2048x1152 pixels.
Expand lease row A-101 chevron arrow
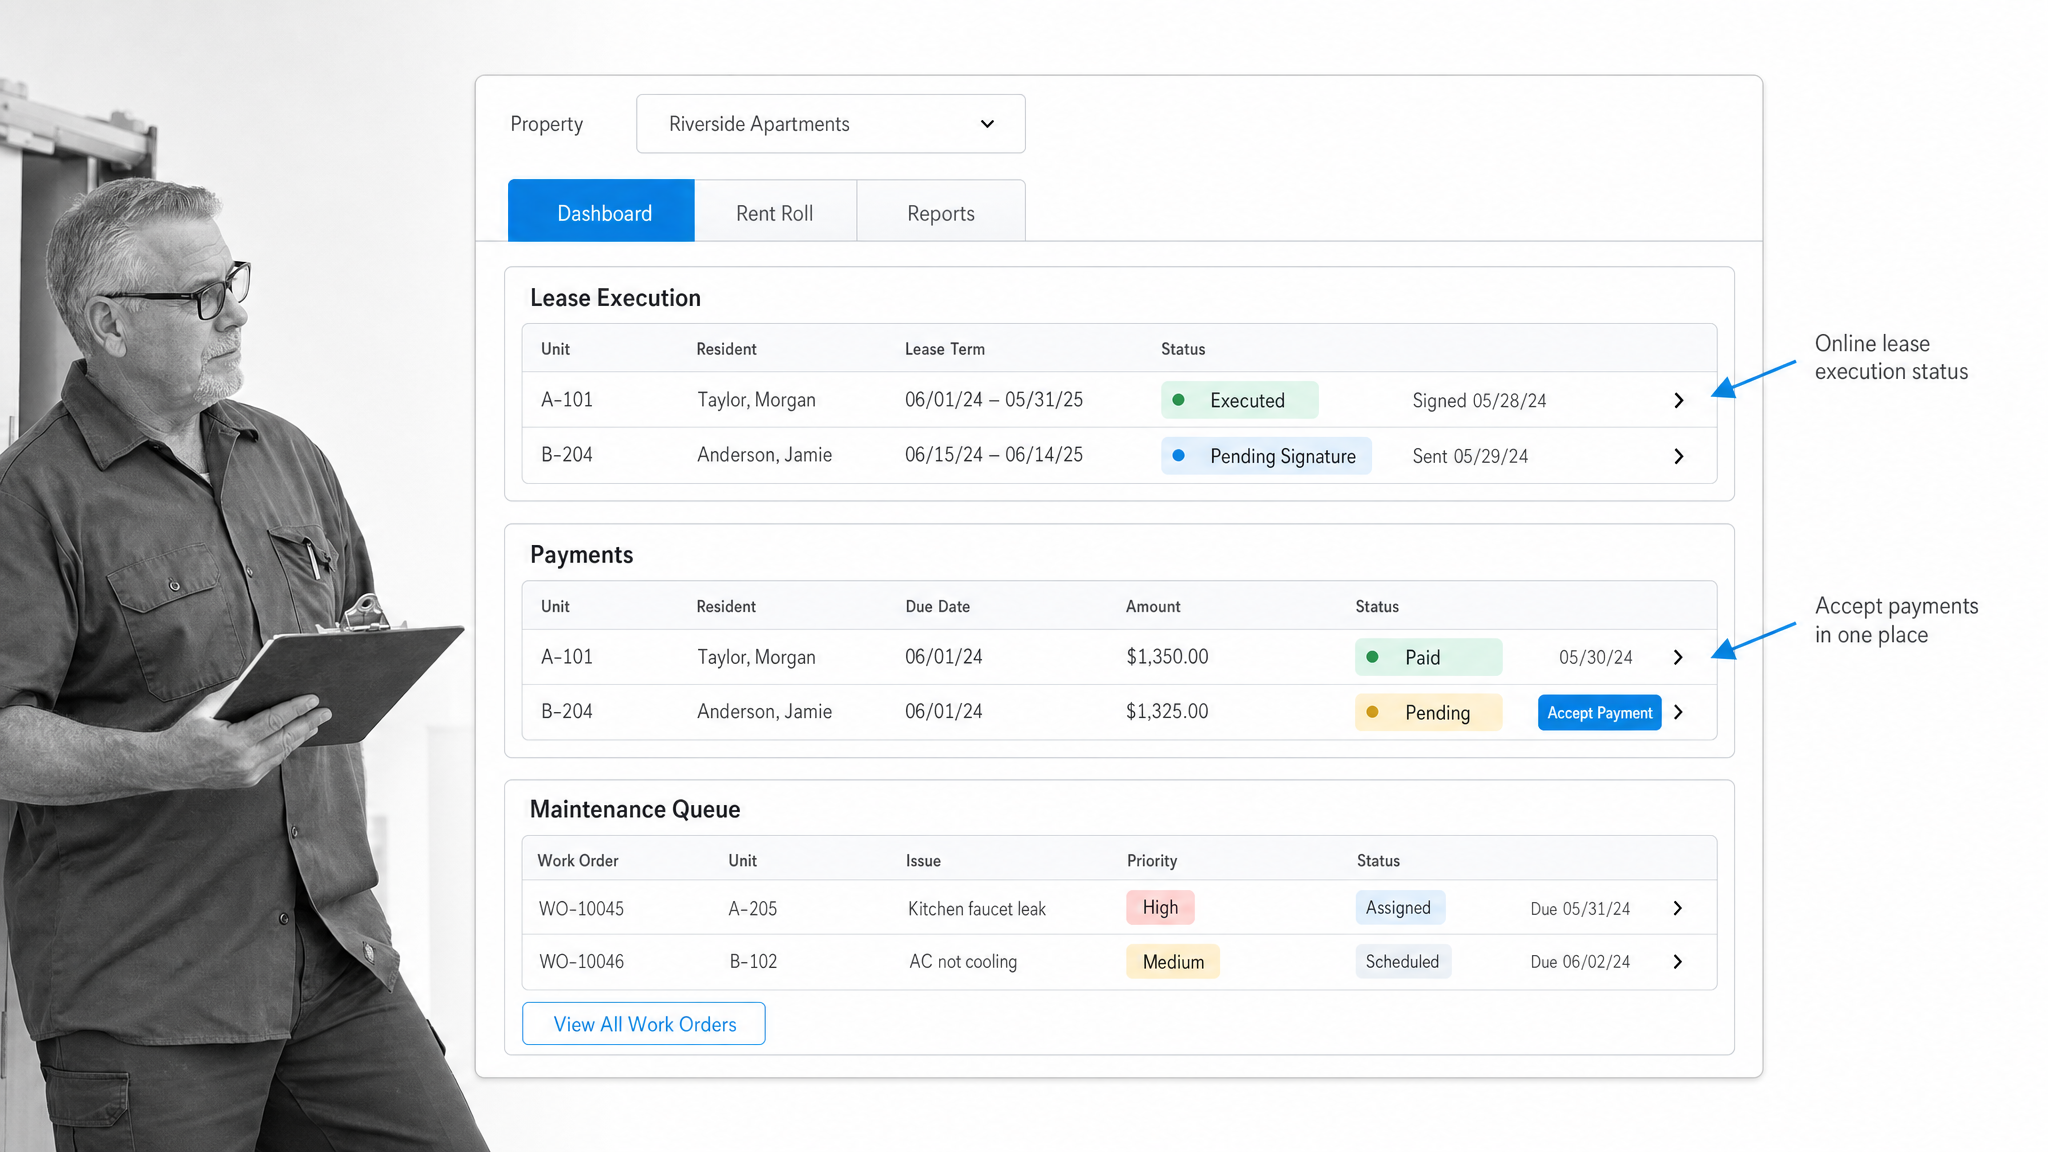coord(1679,400)
